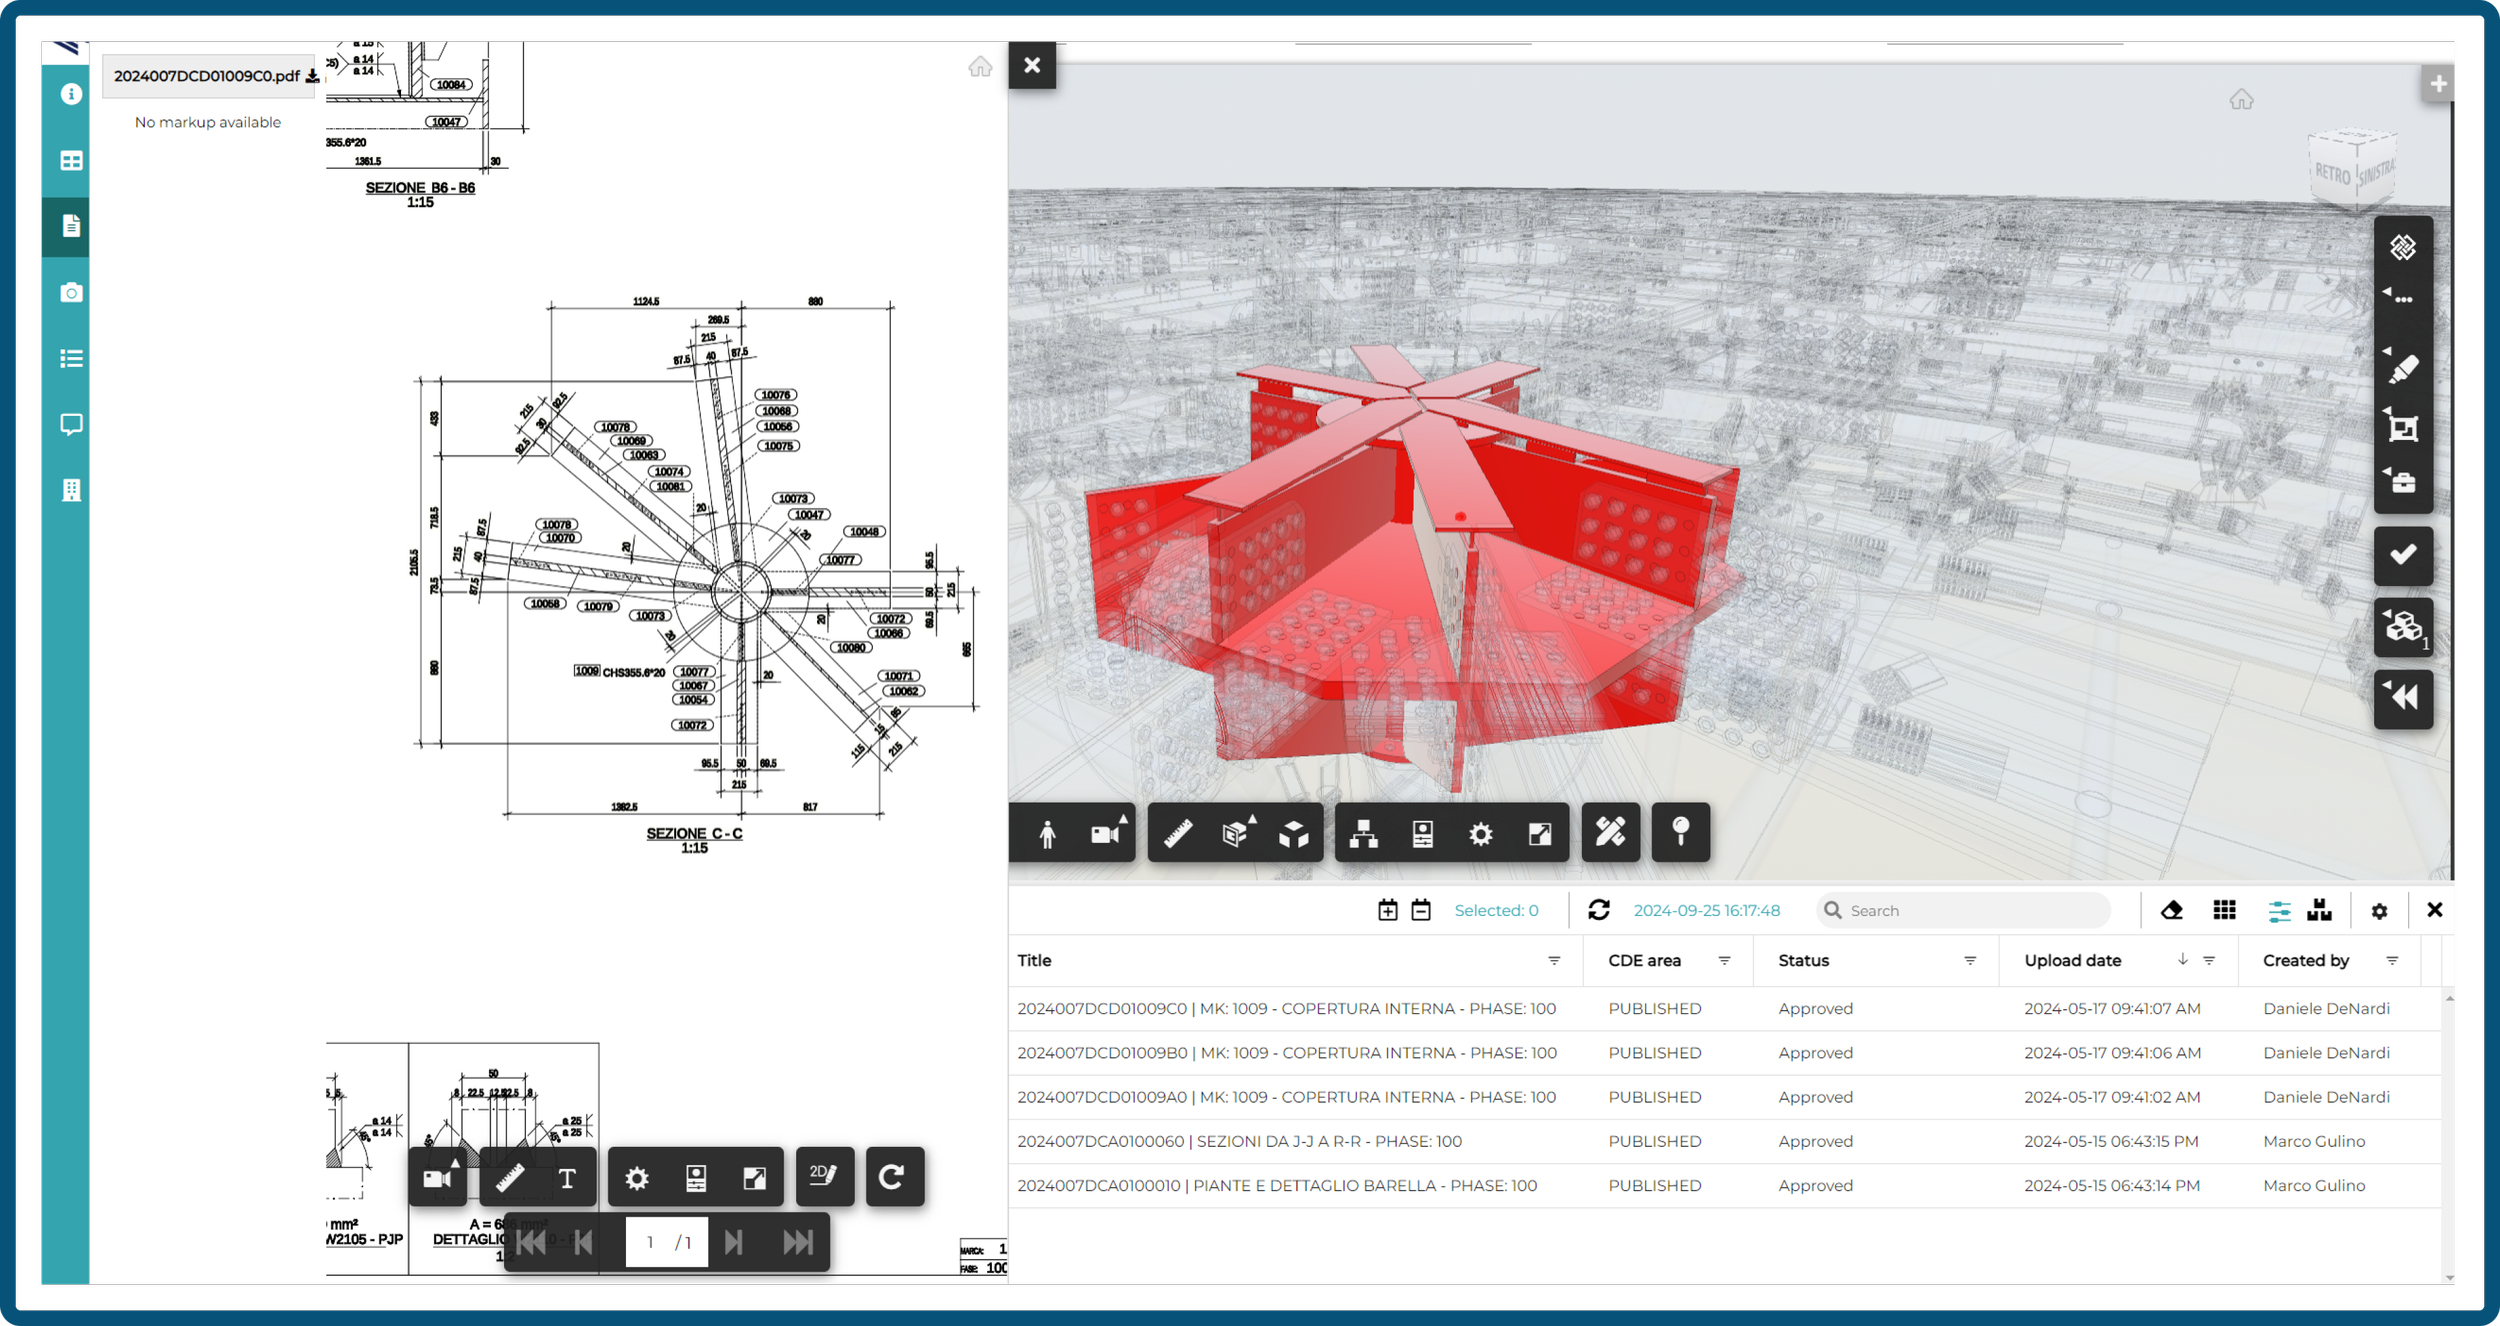The height and width of the screenshot is (1326, 2500).
Task: Toggle the 2D markup mode button
Action: [824, 1176]
